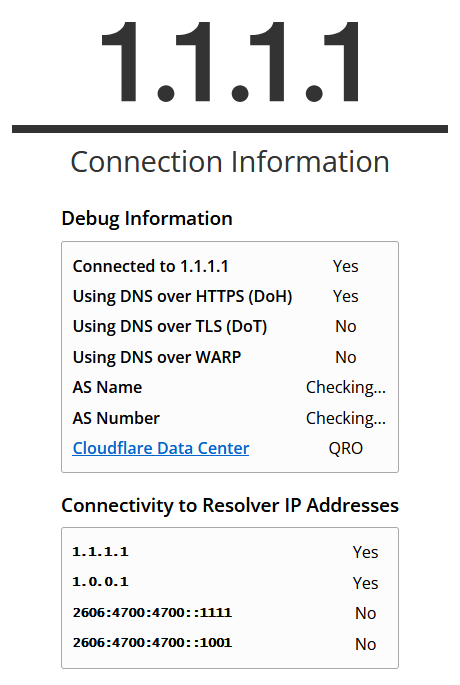
Task: Click the Connectivity to Resolver IP Addresses heading
Action: pos(230,505)
